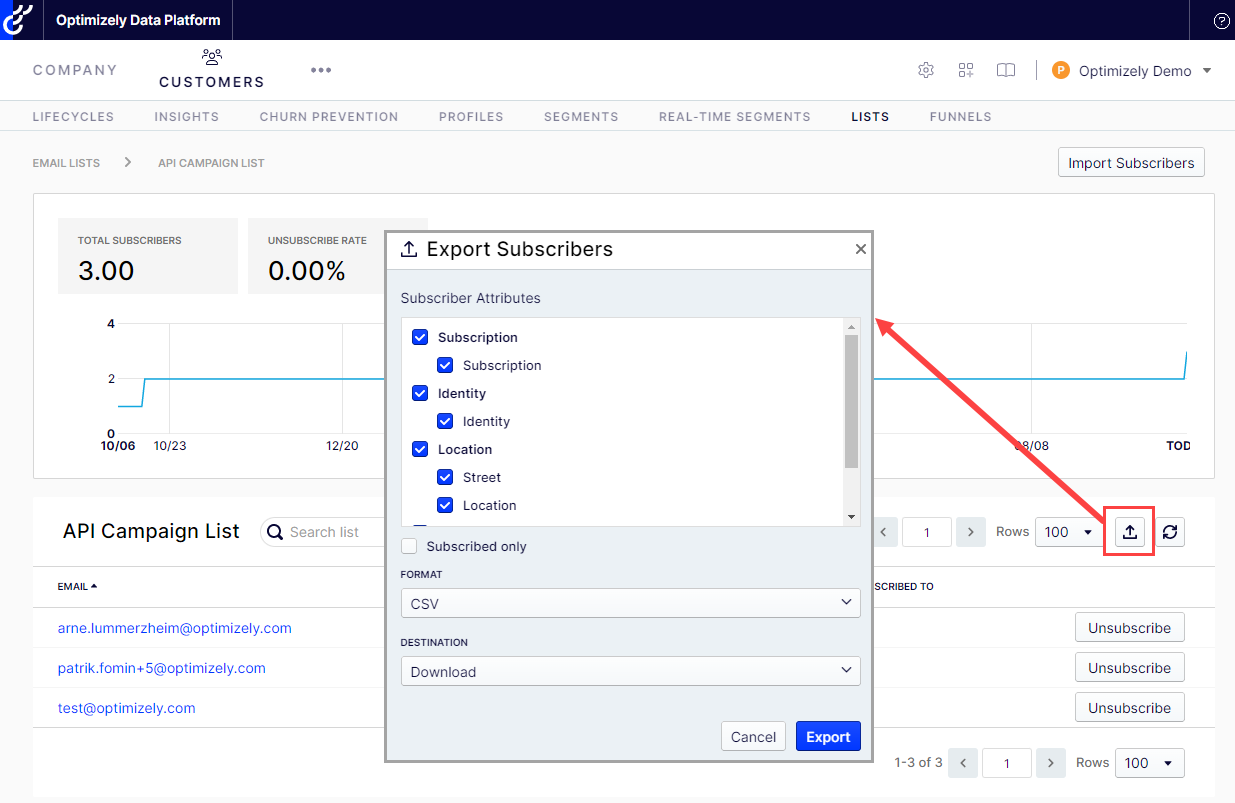This screenshot has width=1235, height=803.
Task: Go to previous page in bottom pagination
Action: click(962, 763)
